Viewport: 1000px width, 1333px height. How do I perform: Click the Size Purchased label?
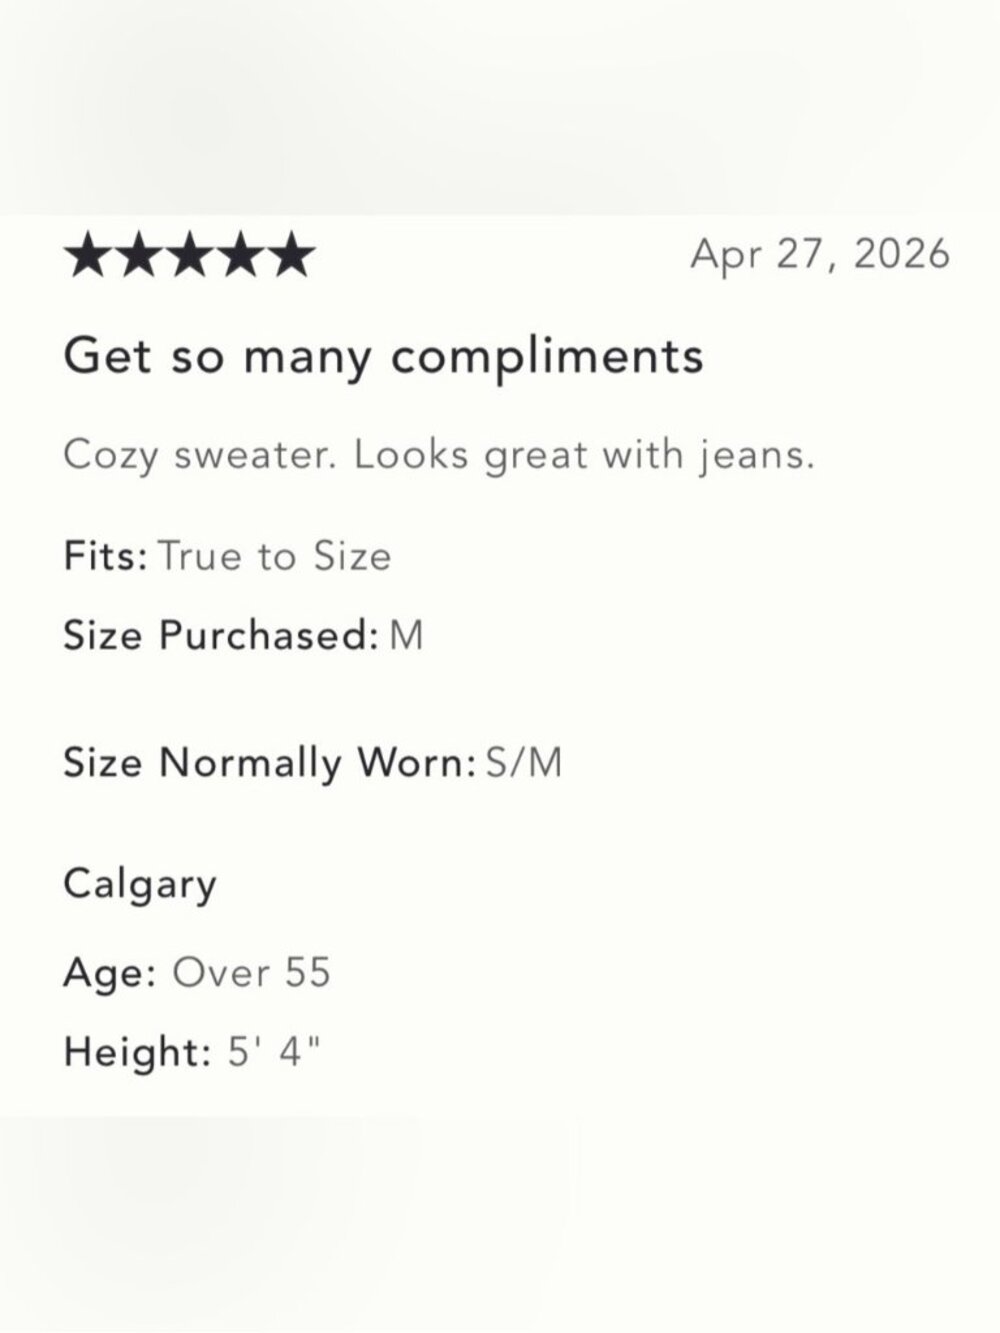coord(221,635)
